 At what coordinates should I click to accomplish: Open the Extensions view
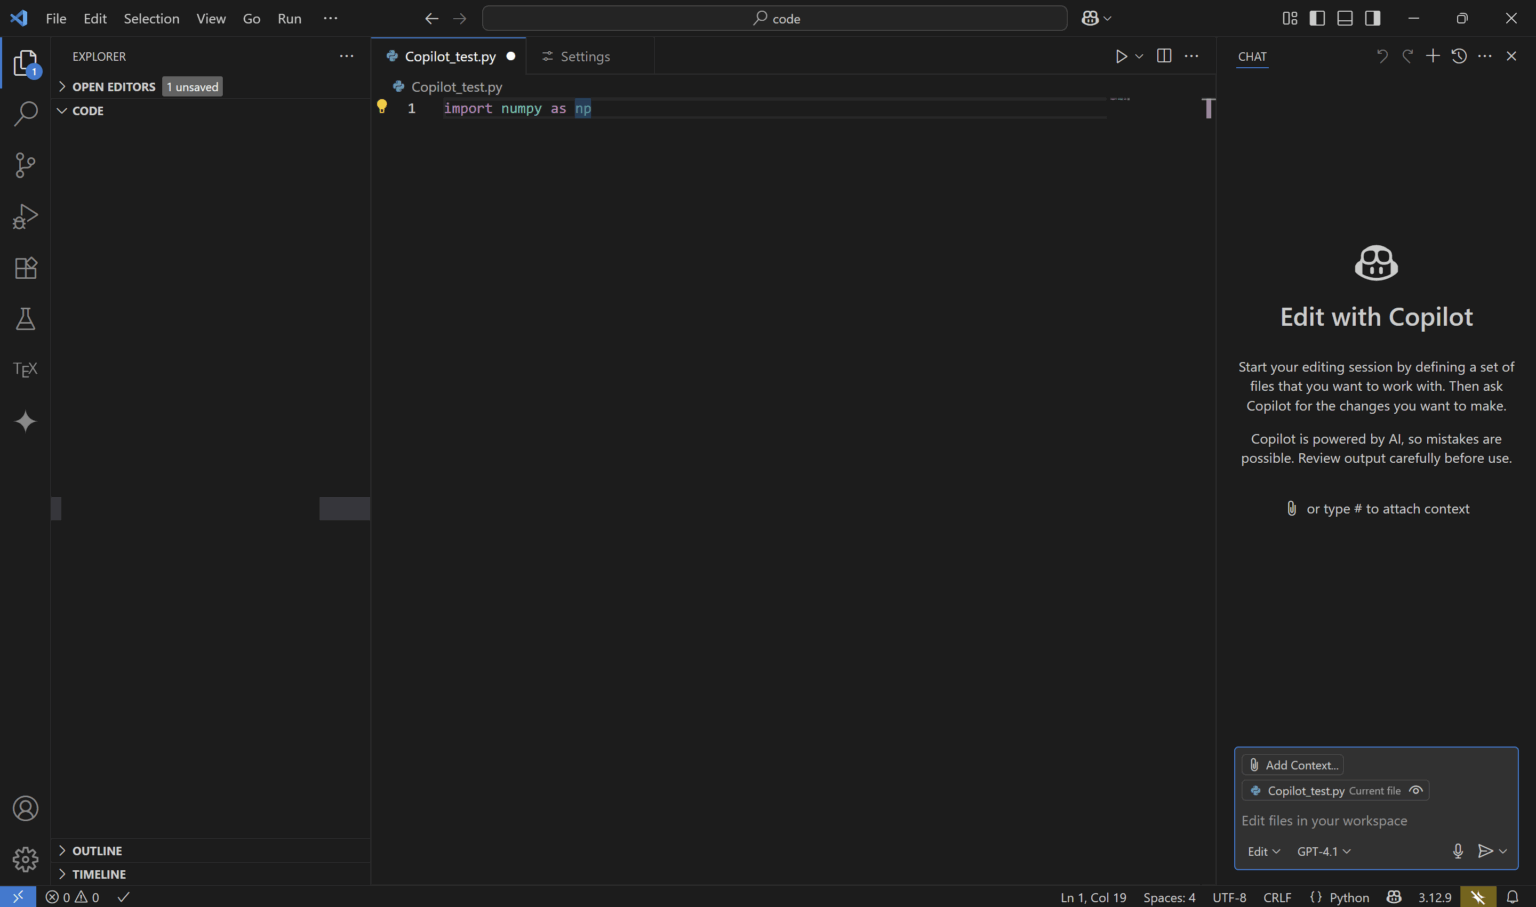coord(25,268)
